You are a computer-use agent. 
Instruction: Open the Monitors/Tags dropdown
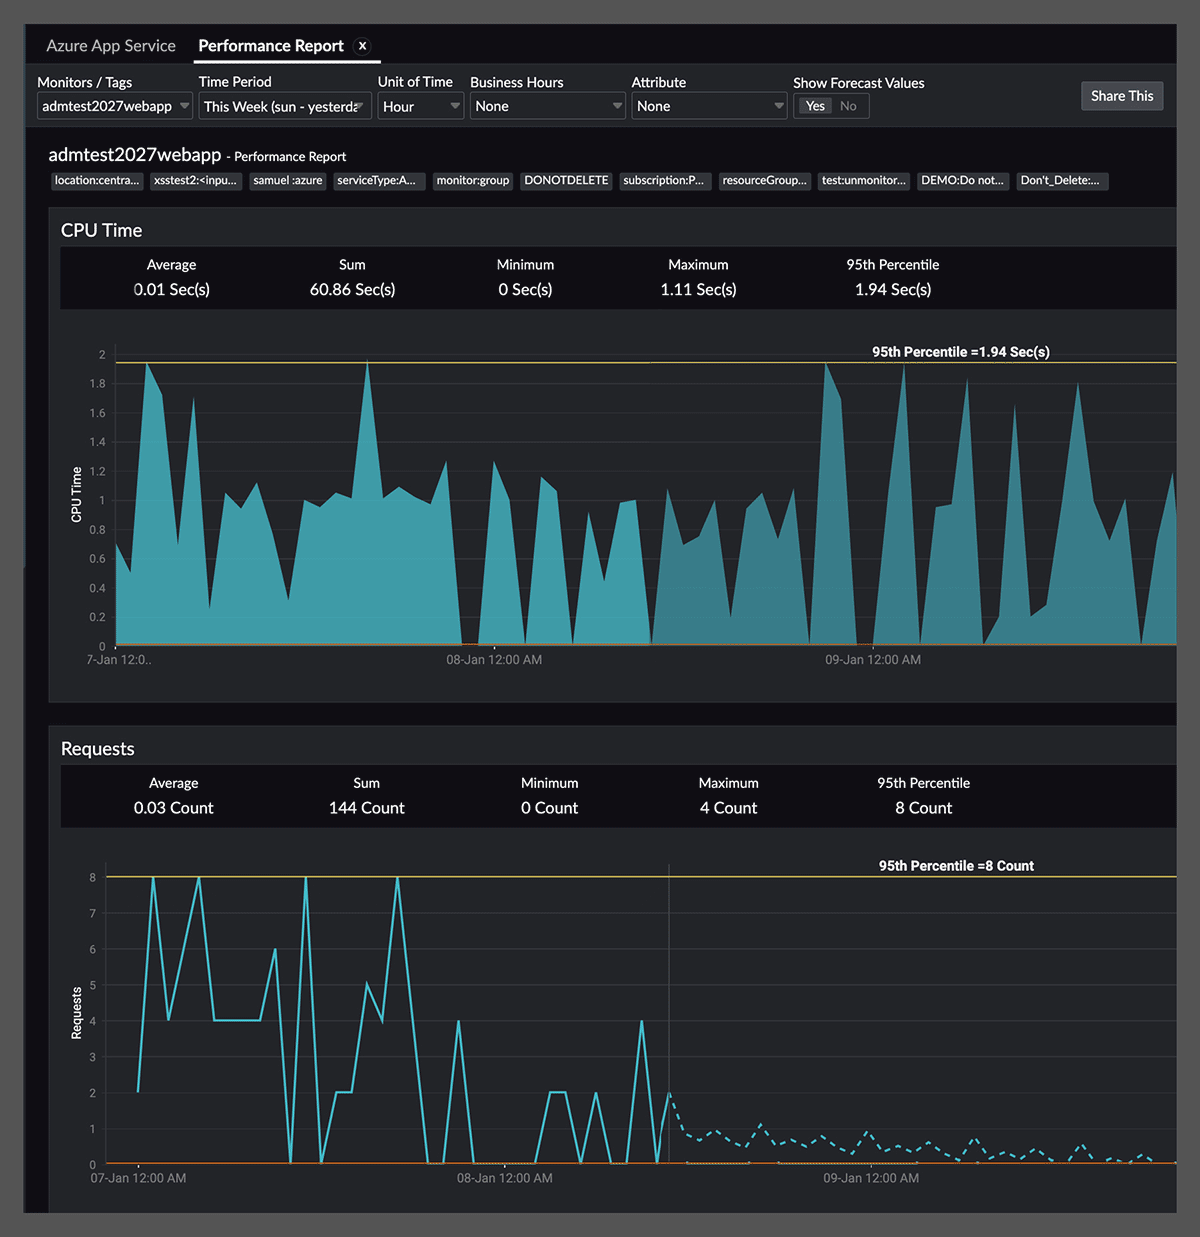click(x=113, y=105)
